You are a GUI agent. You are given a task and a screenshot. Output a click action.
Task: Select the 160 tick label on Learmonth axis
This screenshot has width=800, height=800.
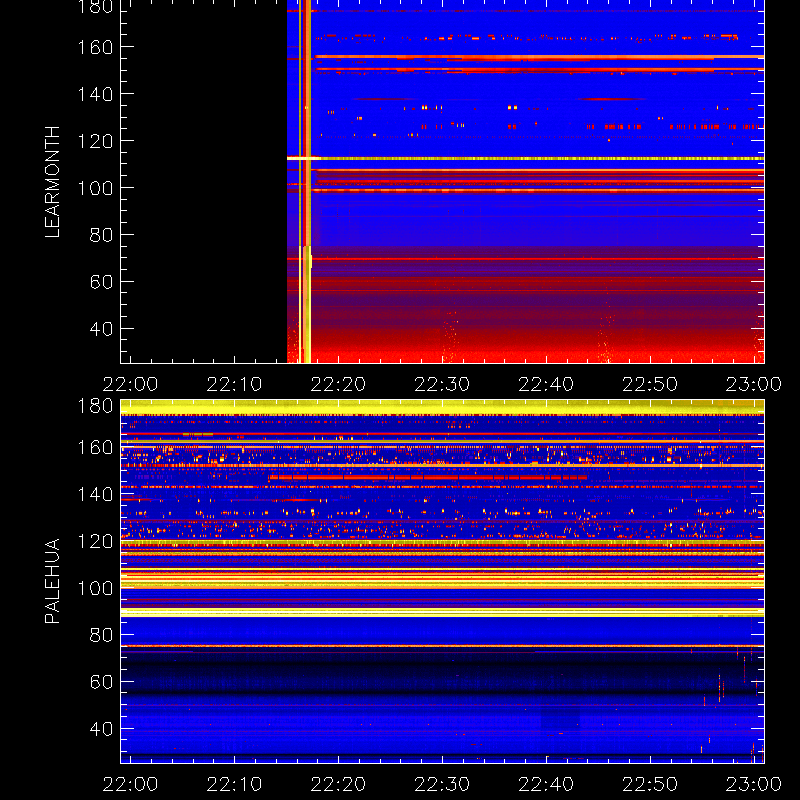click(x=95, y=47)
